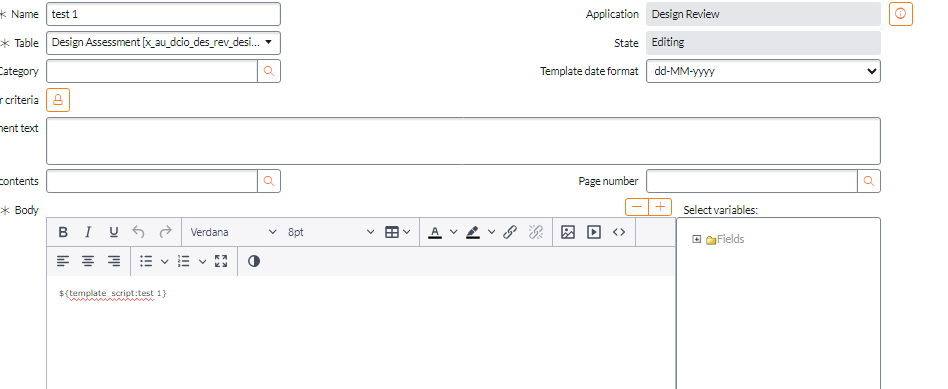Screen dimensions: 948x389
Task: Toggle italic formatting in Body editor
Action: click(x=88, y=232)
